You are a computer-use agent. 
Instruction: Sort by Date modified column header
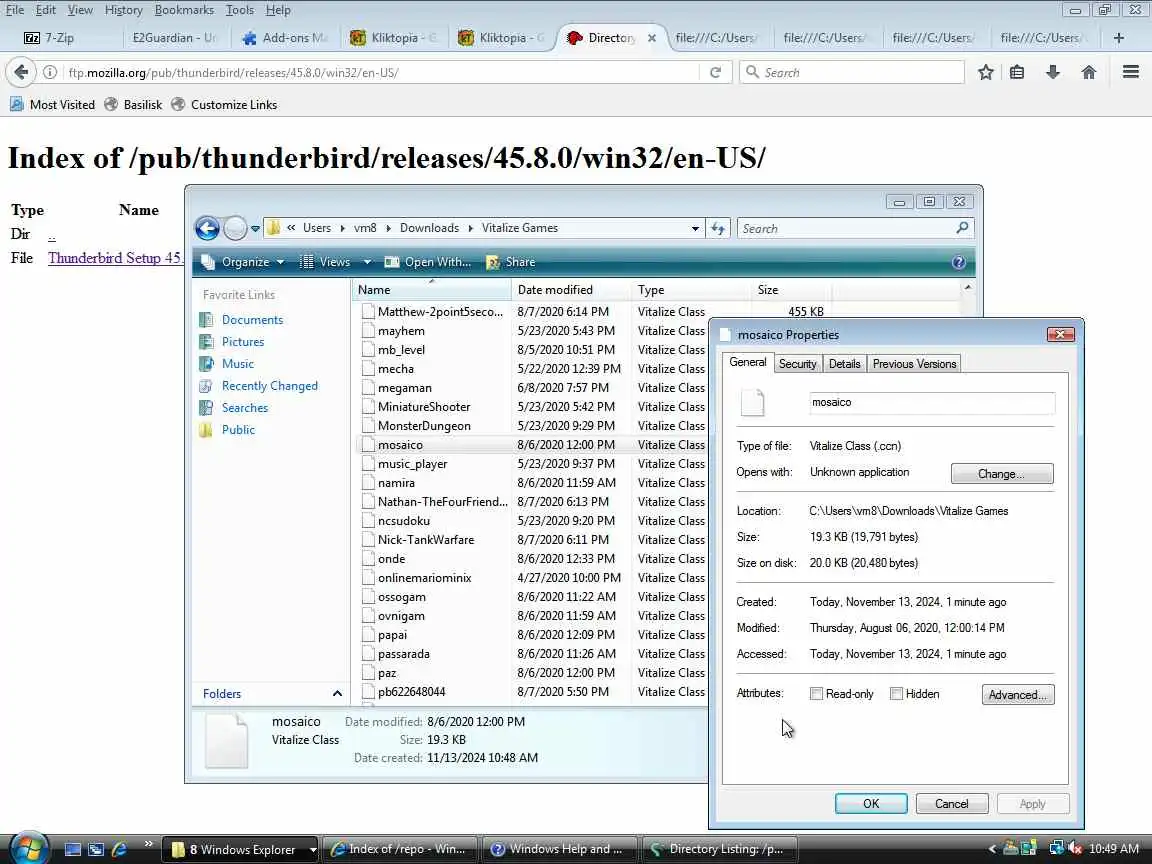[570, 289]
